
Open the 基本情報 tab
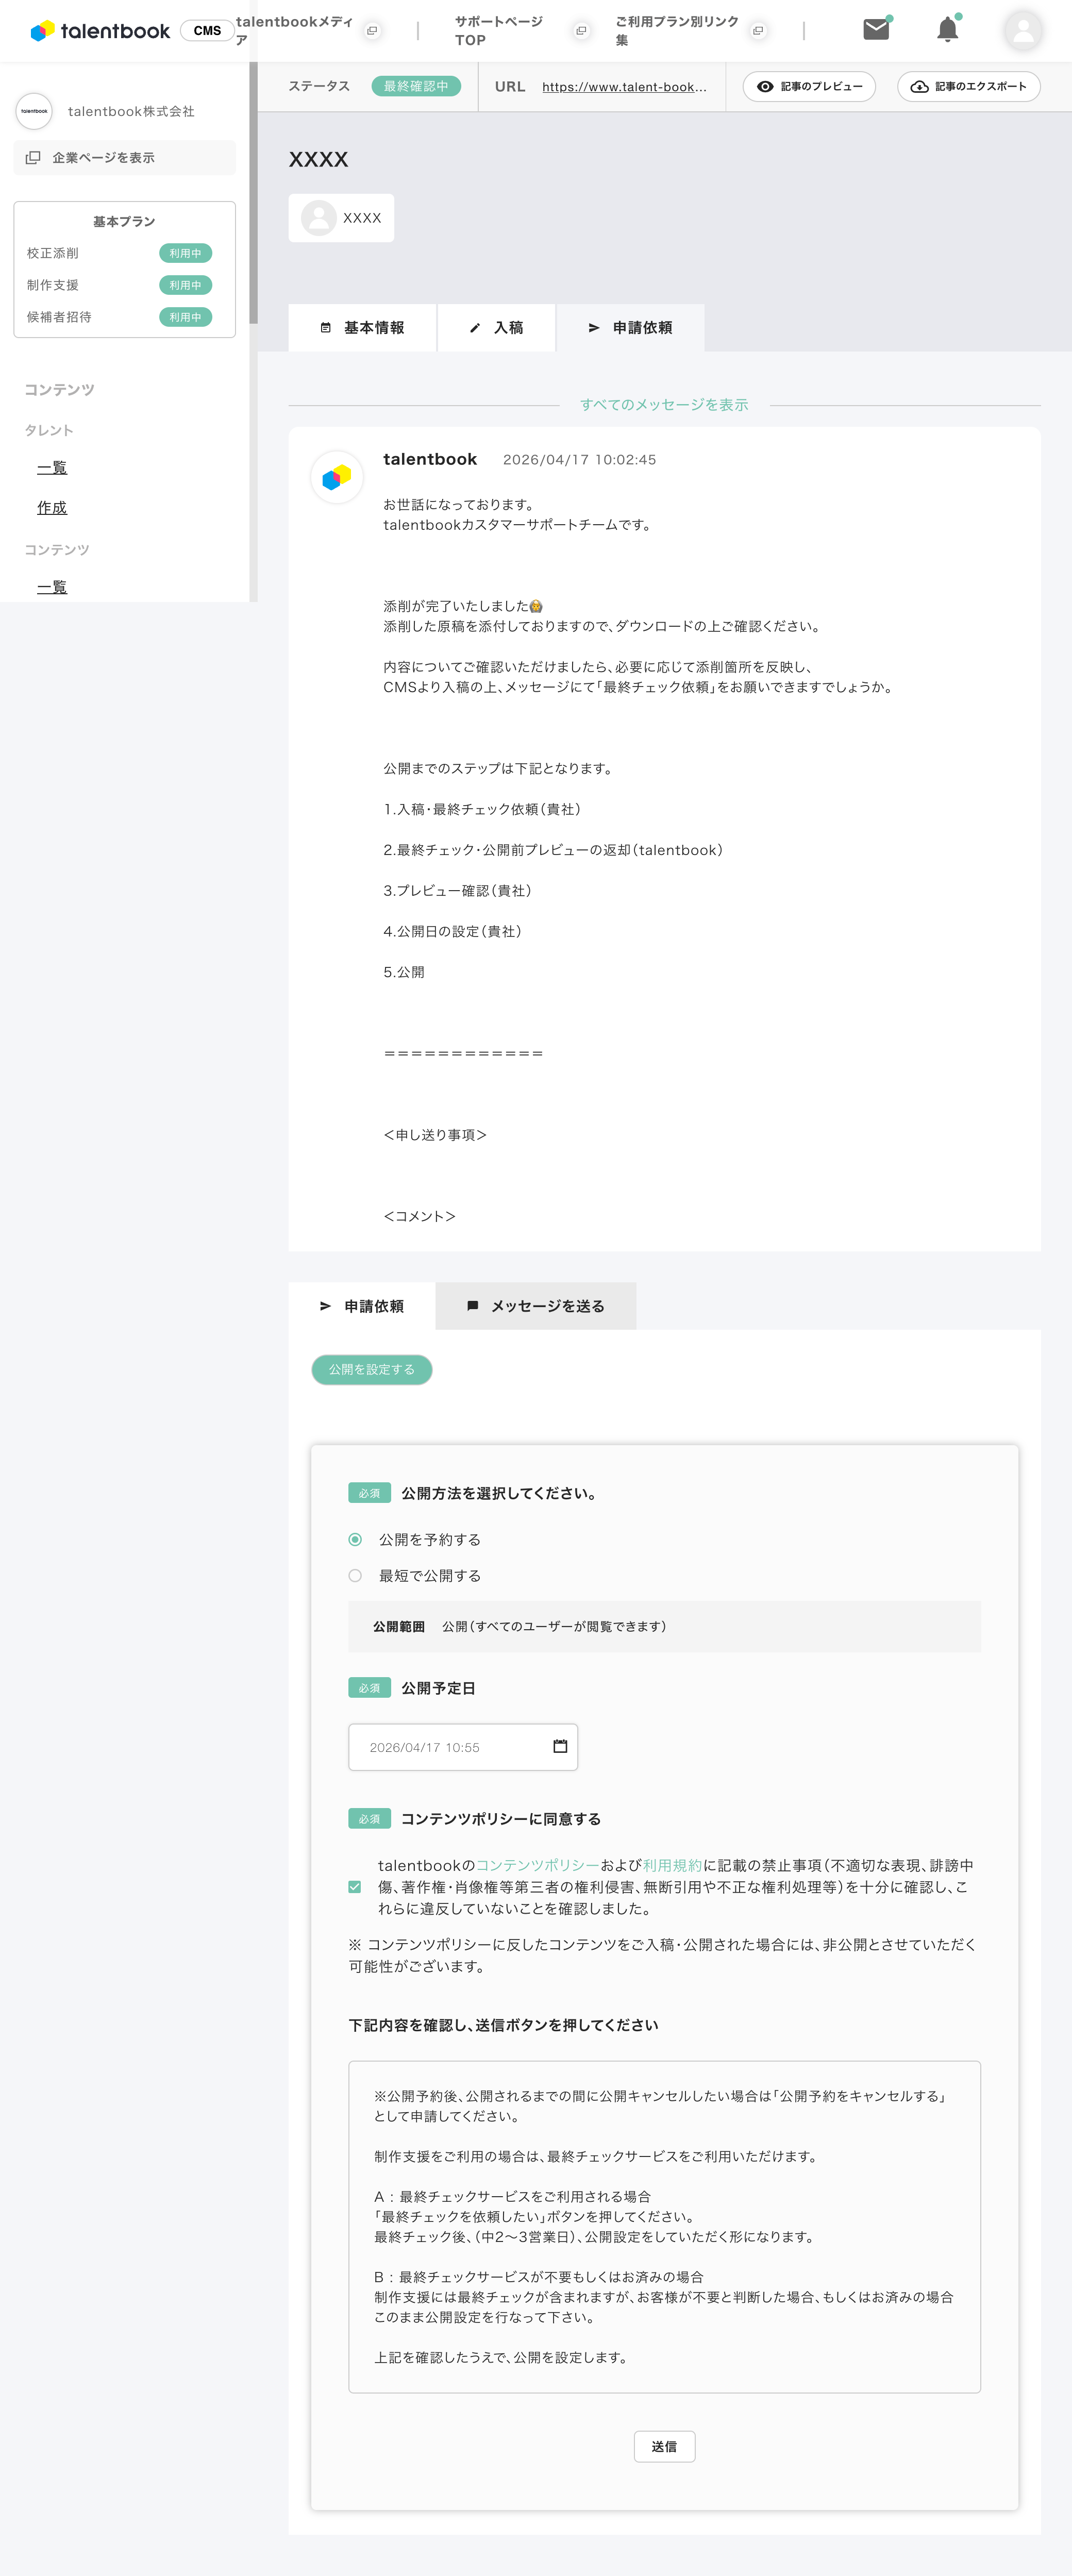362,328
